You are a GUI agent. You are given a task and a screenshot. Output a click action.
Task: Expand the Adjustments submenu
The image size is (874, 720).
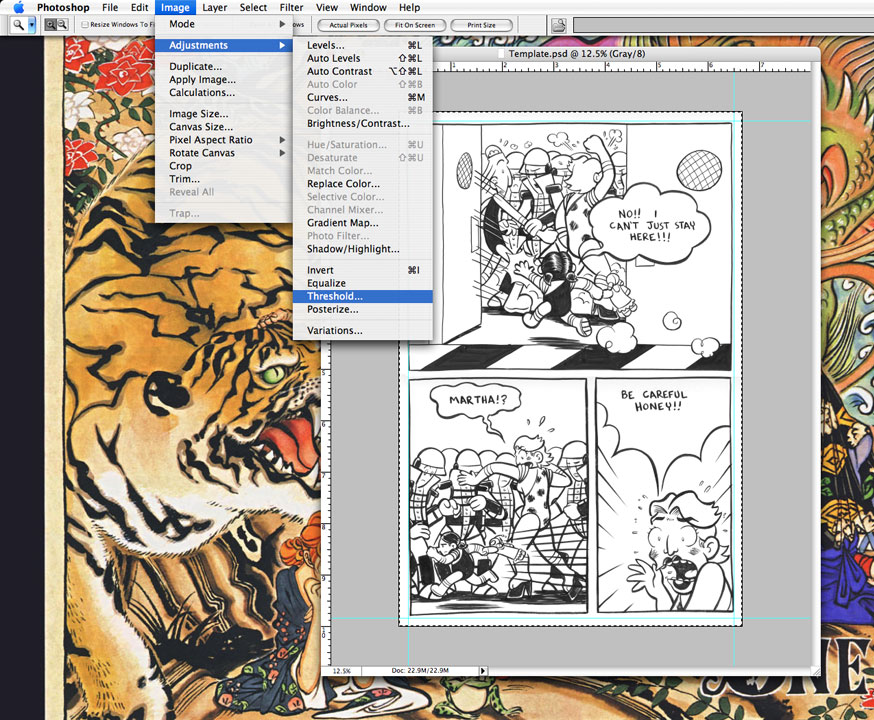tap(224, 45)
